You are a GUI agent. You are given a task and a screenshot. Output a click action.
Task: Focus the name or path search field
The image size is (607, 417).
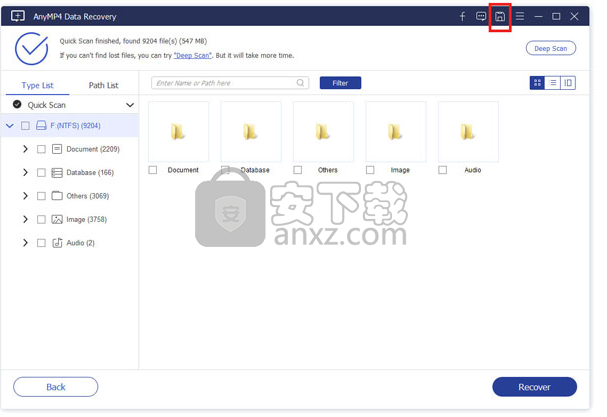coord(230,82)
